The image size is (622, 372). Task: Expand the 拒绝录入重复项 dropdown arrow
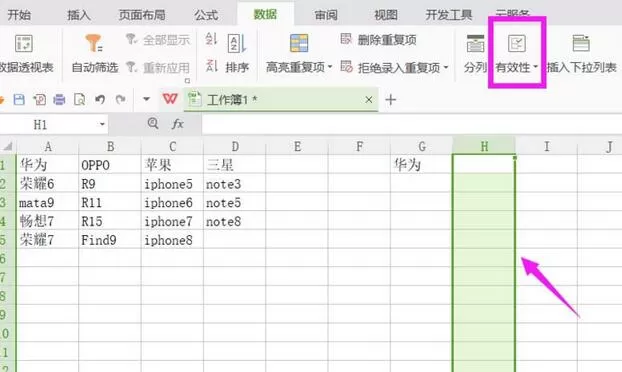pos(446,67)
